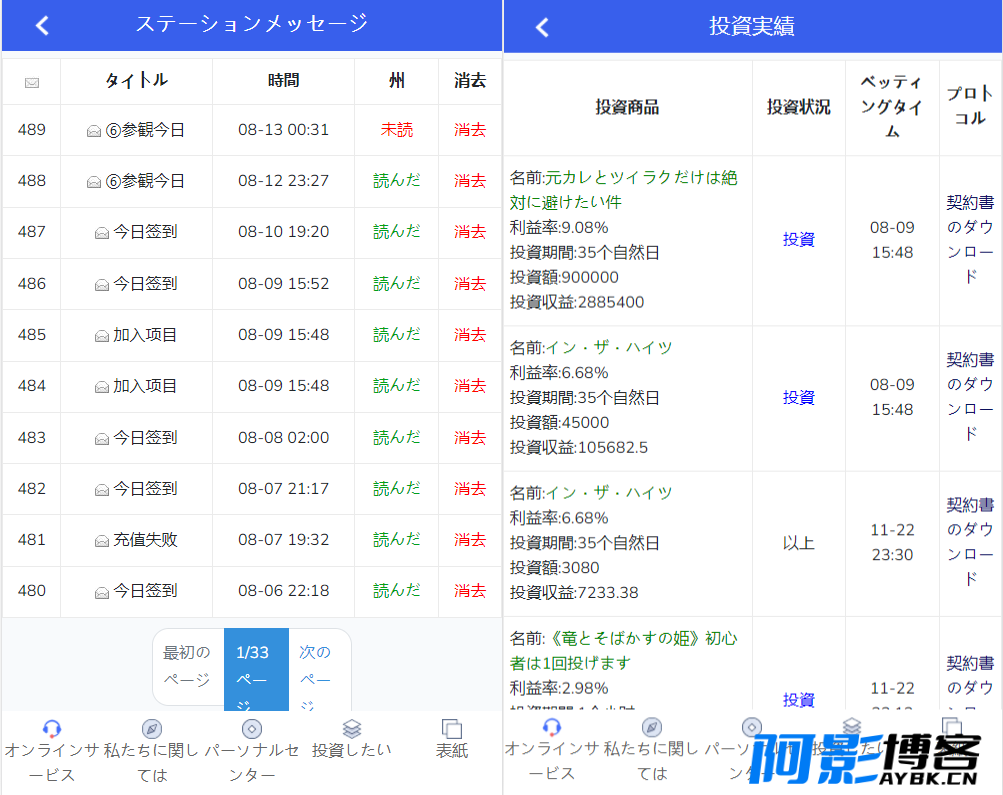Select current page 1/33 indicator
Image resolution: width=1003 pixels, height=795 pixels.
[x=256, y=670]
